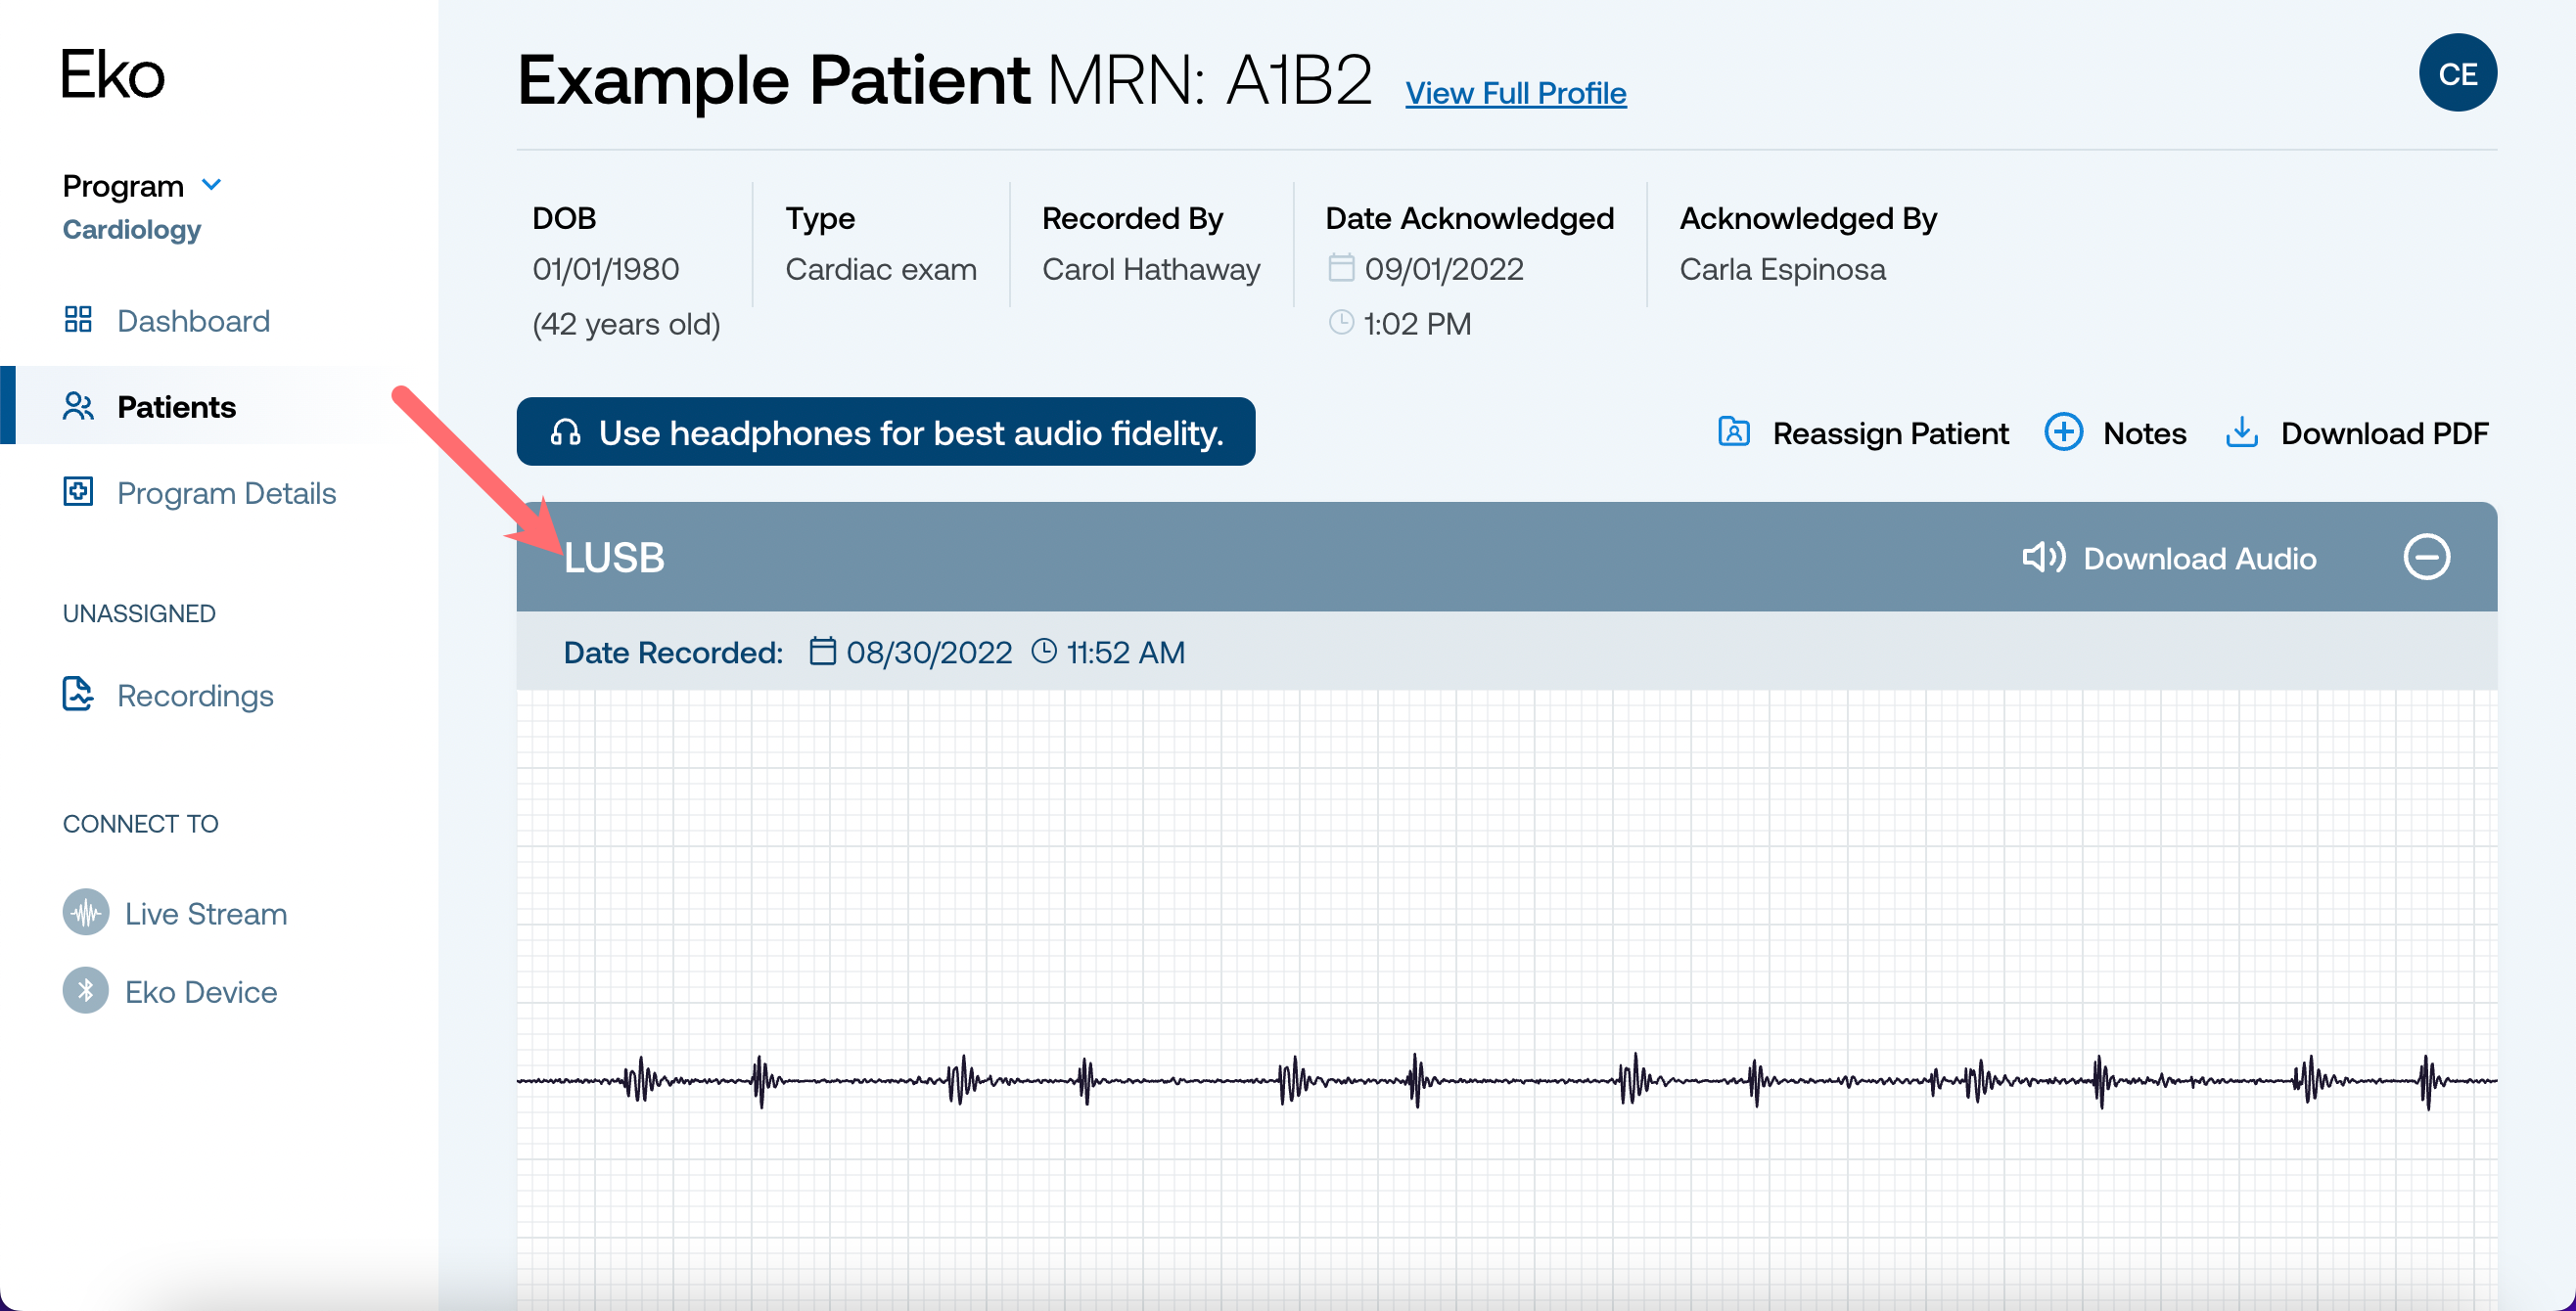Image resolution: width=2576 pixels, height=1311 pixels.
Task: Click the Download Audio speaker icon
Action: tap(2042, 557)
